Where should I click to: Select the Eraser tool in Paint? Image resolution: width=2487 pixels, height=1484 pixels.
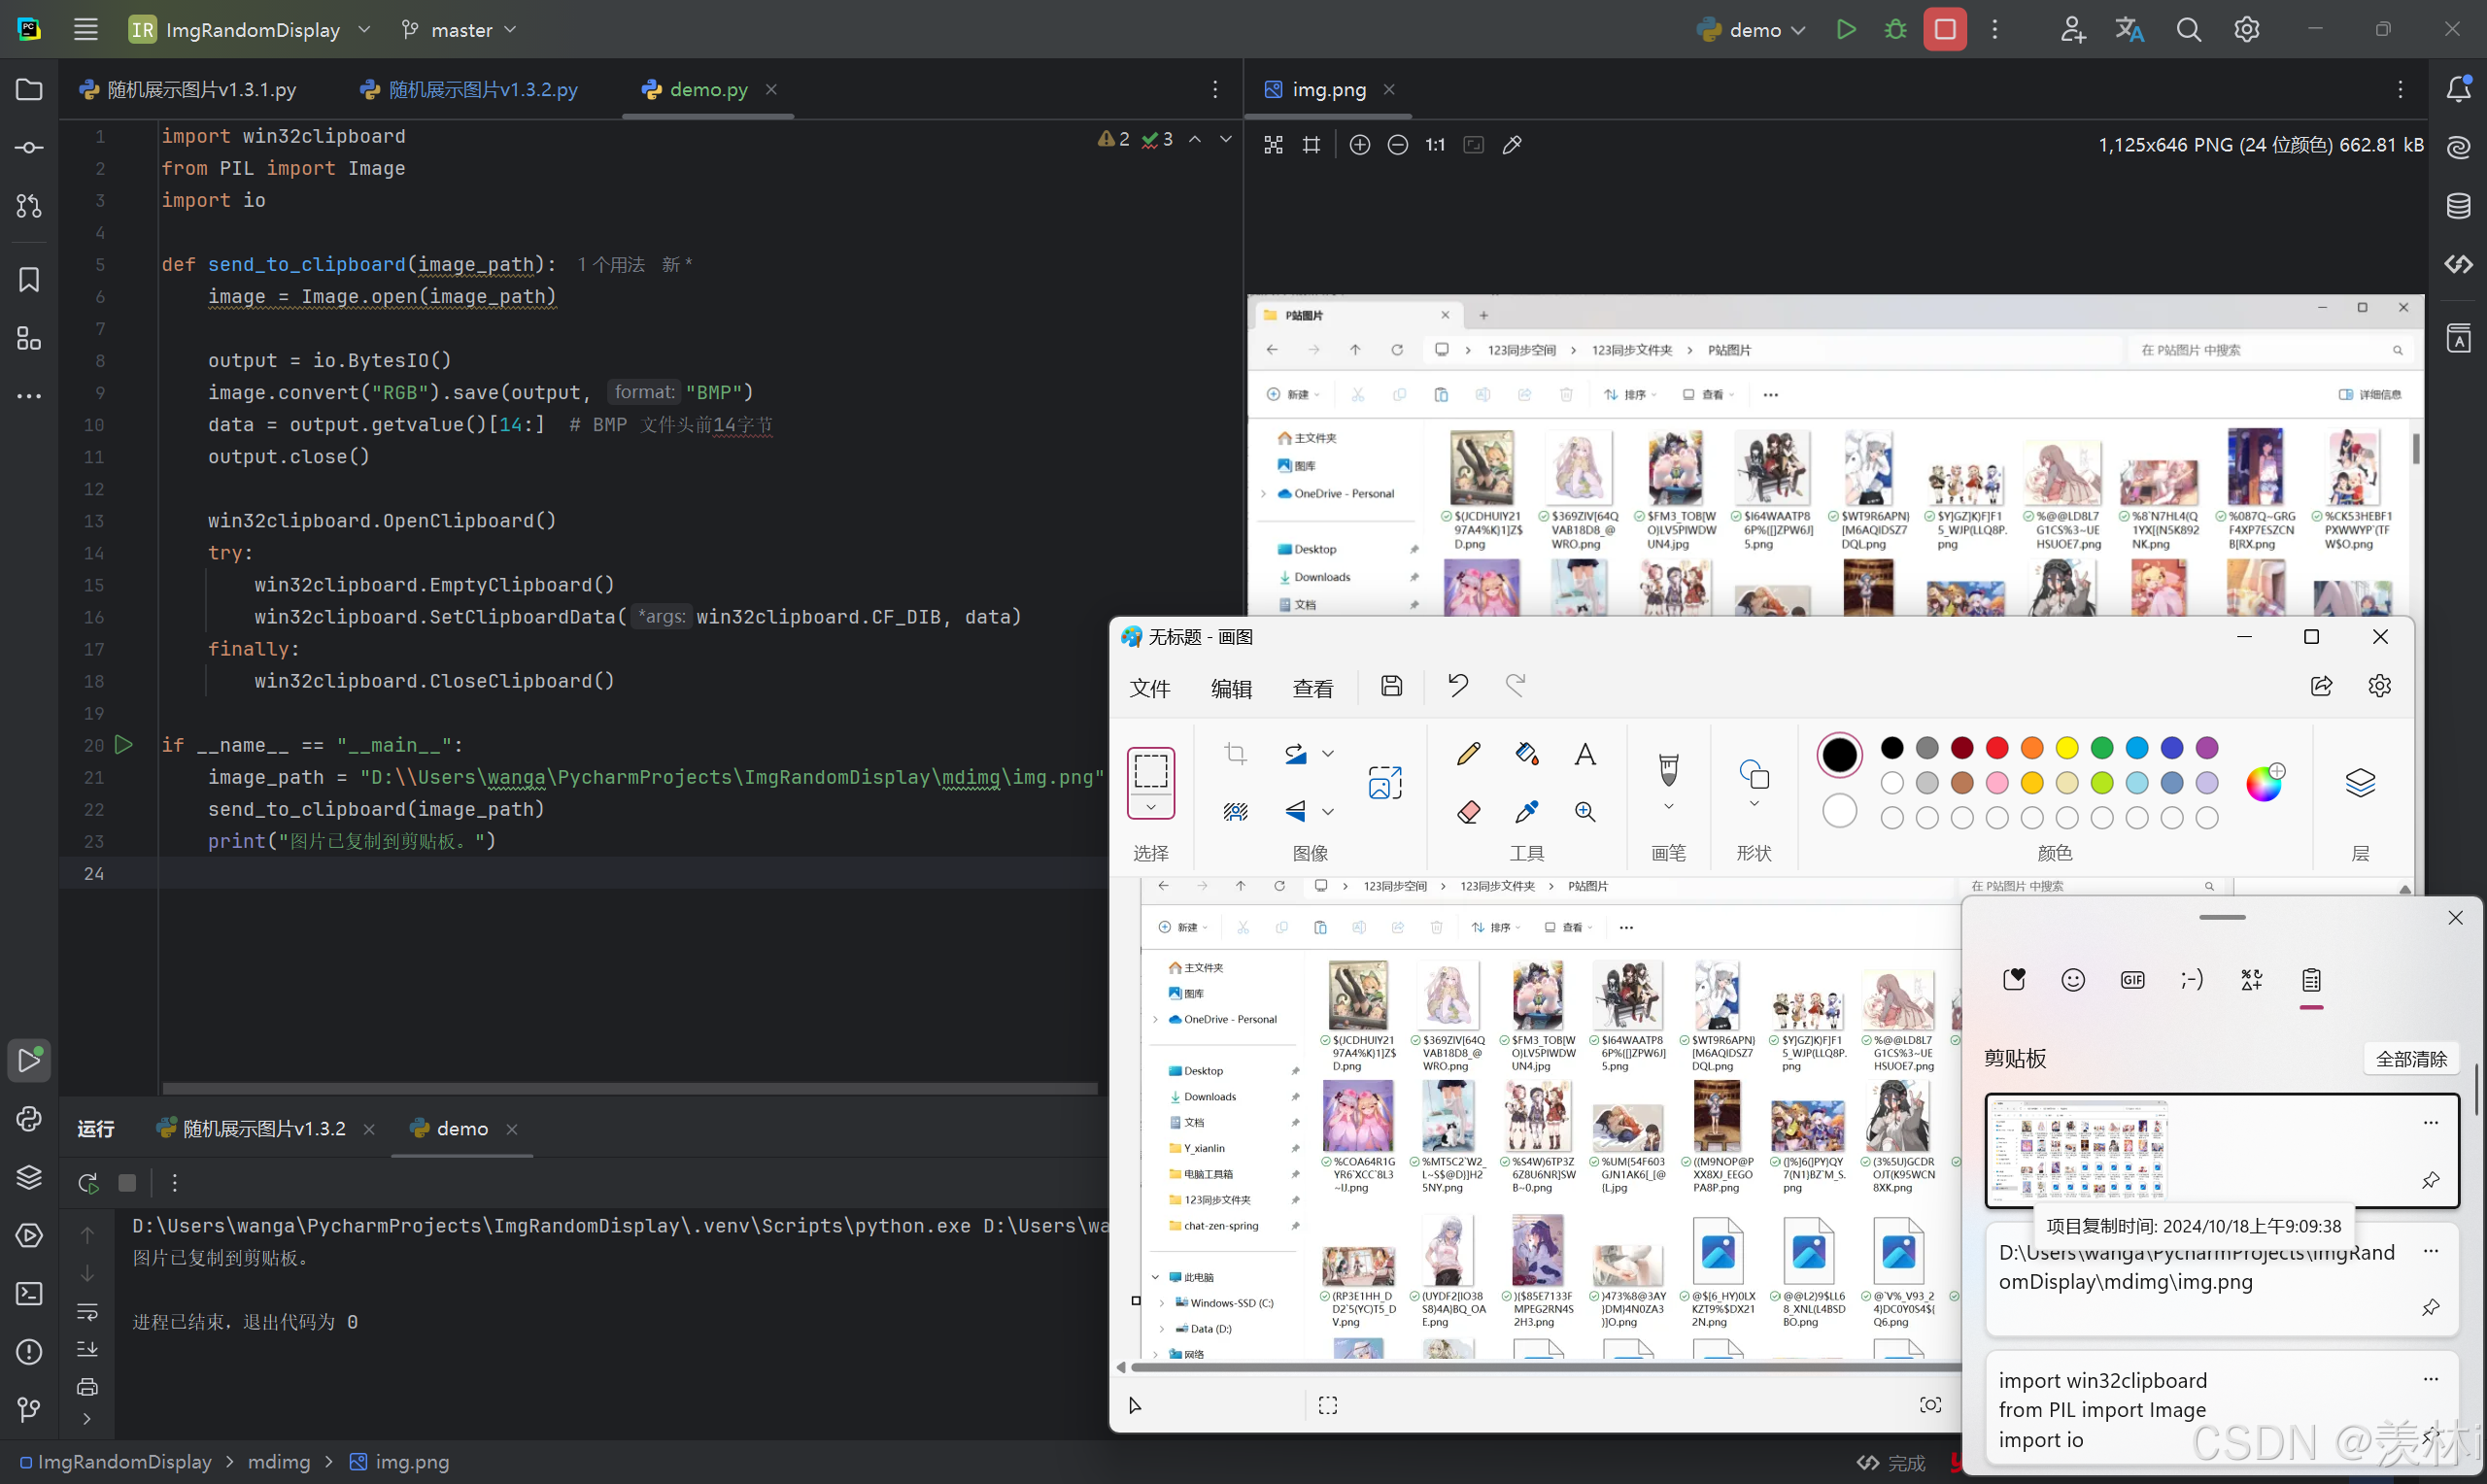1468,812
